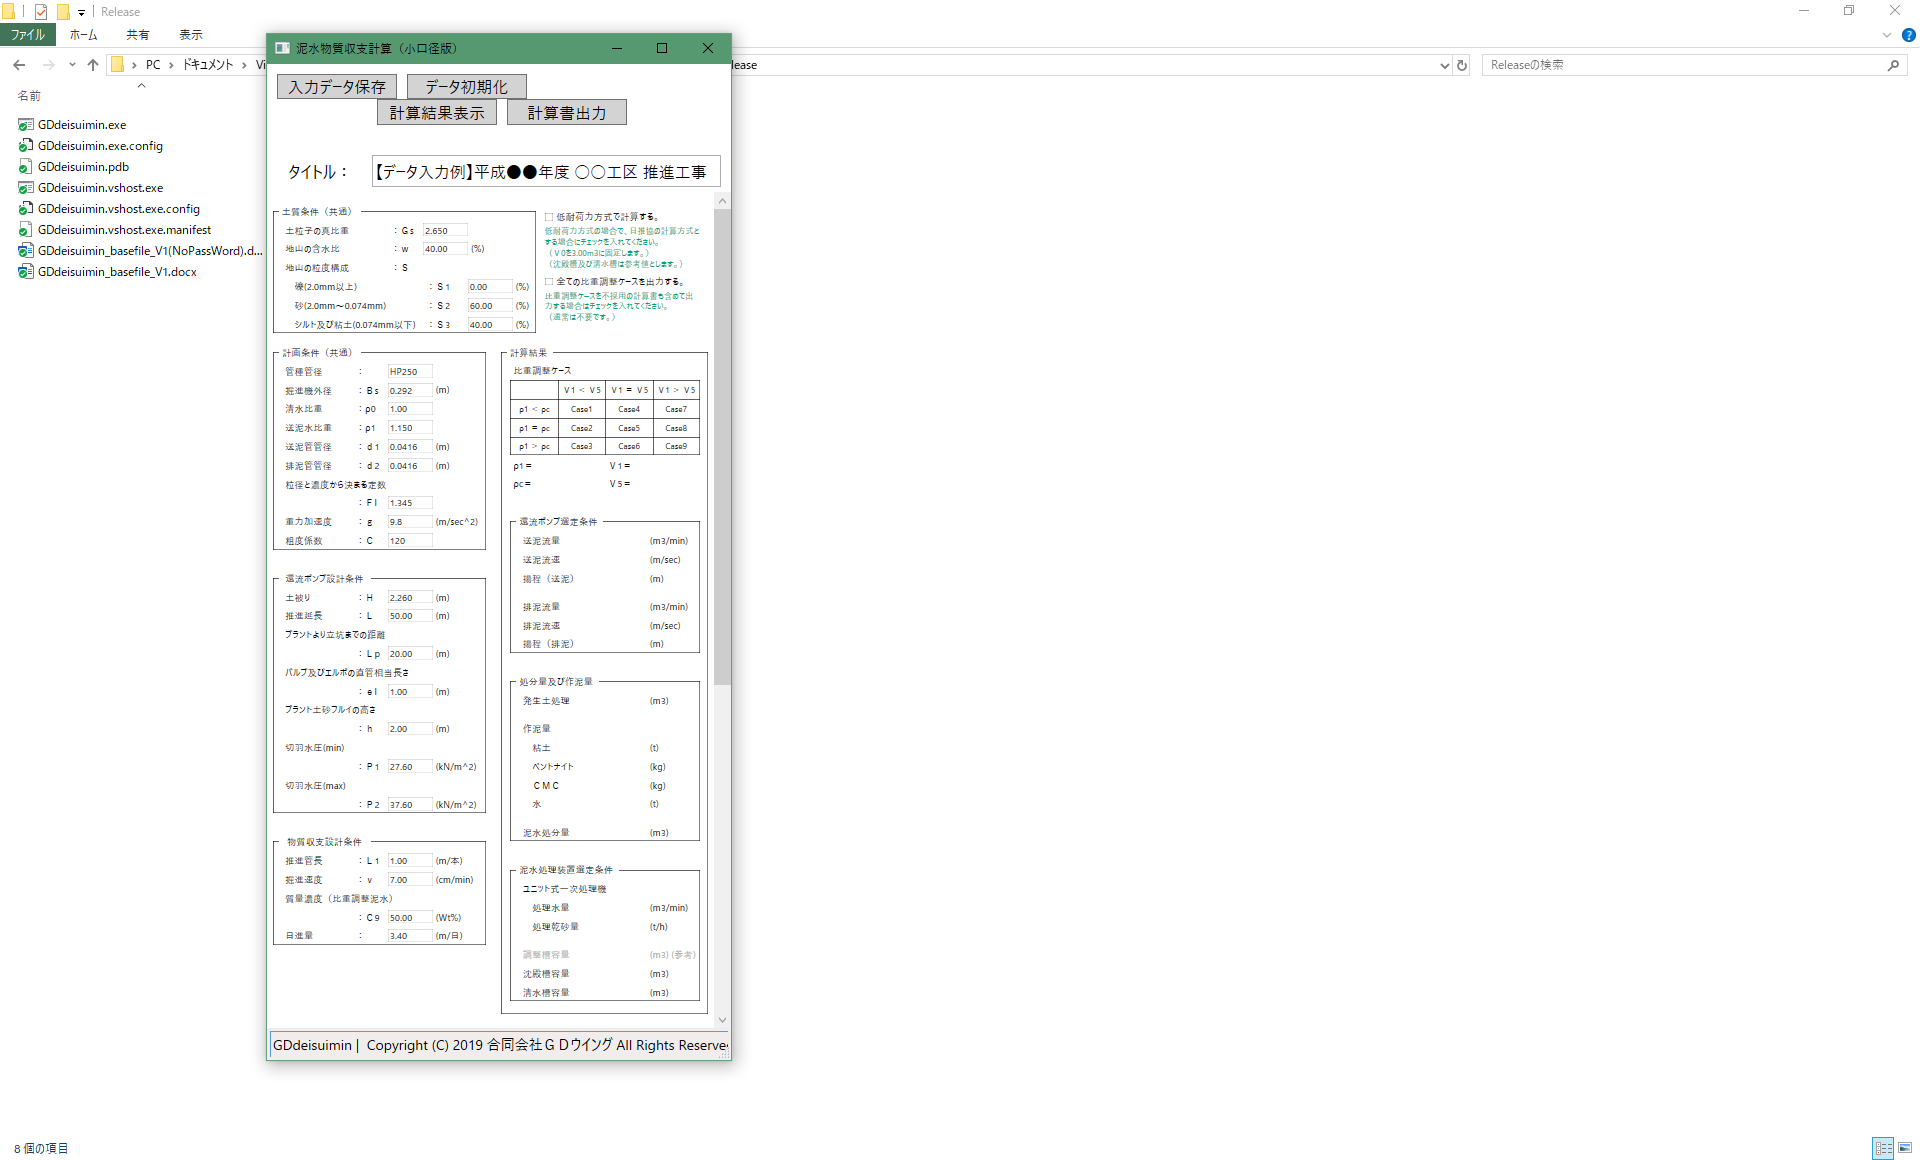
Task: Click the GDdeisuimin.exe file icon
Action: 26,125
